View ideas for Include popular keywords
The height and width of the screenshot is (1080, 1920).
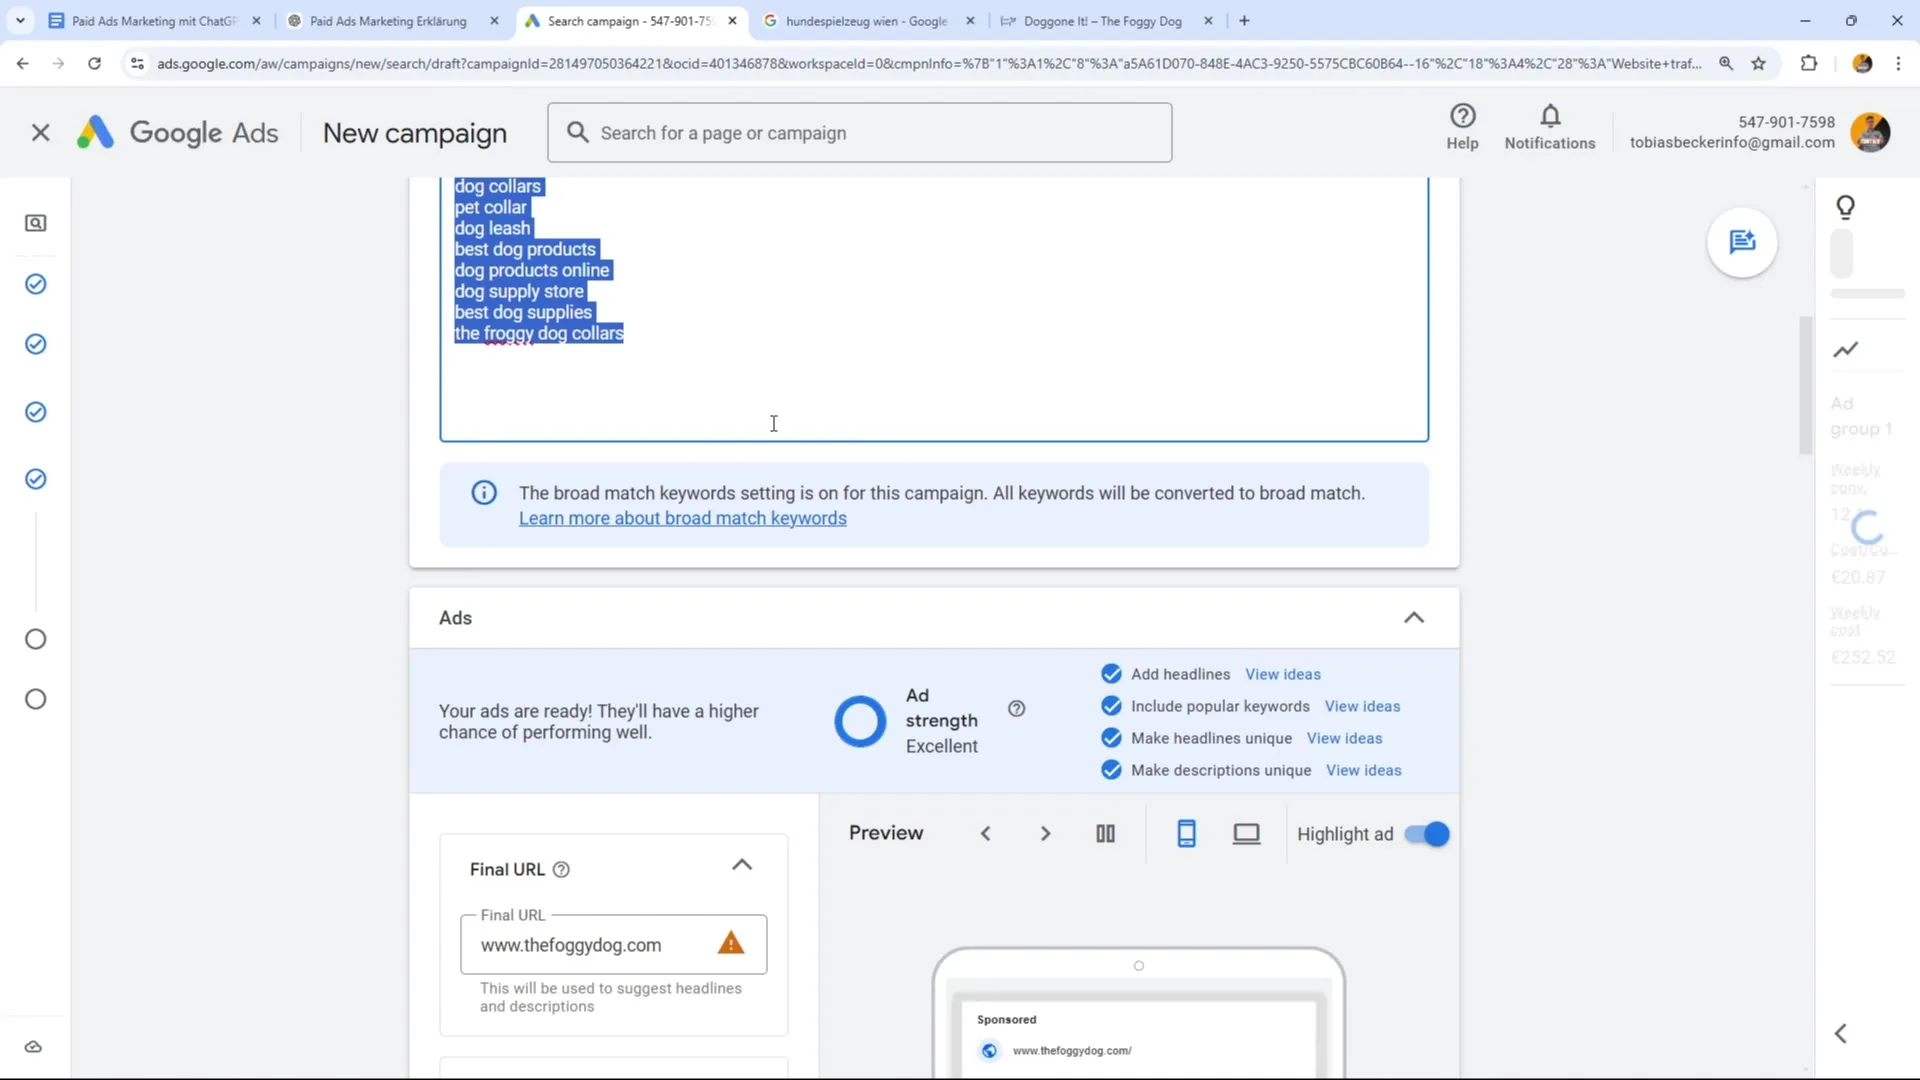(x=1362, y=706)
